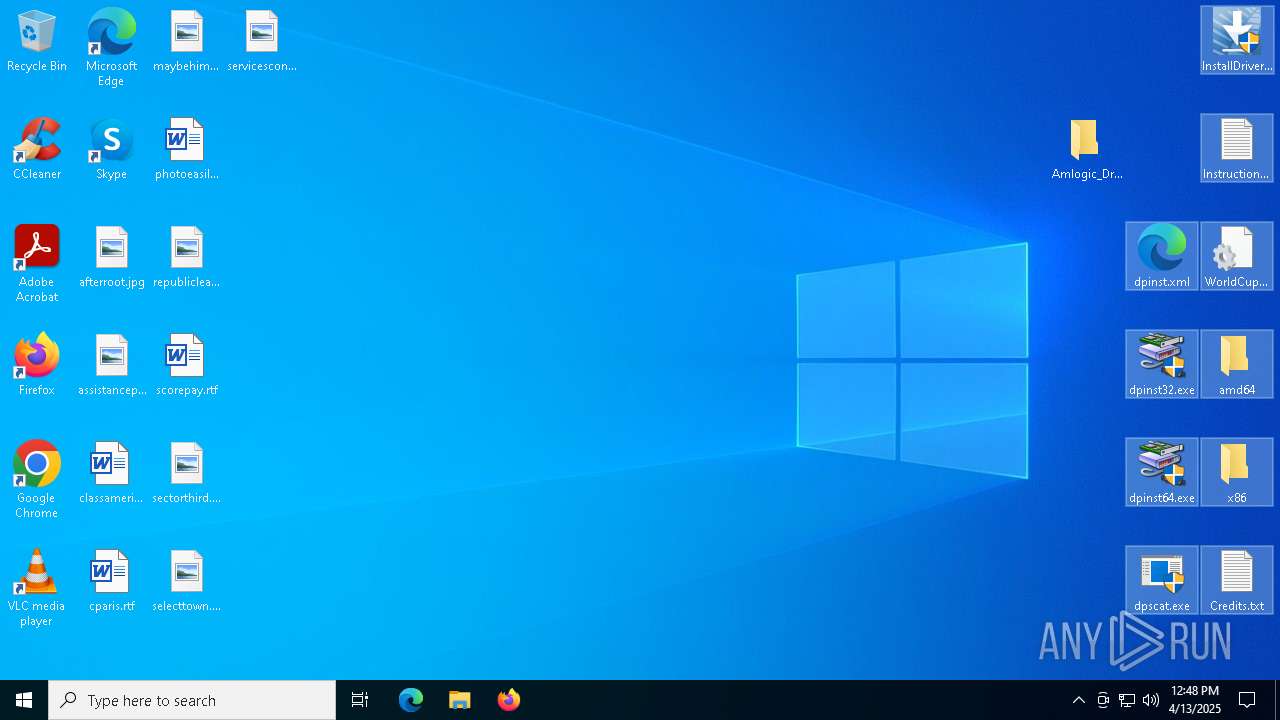Select the dpscat.exe file icon
Image resolution: width=1280 pixels, height=720 pixels.
coord(1162,580)
